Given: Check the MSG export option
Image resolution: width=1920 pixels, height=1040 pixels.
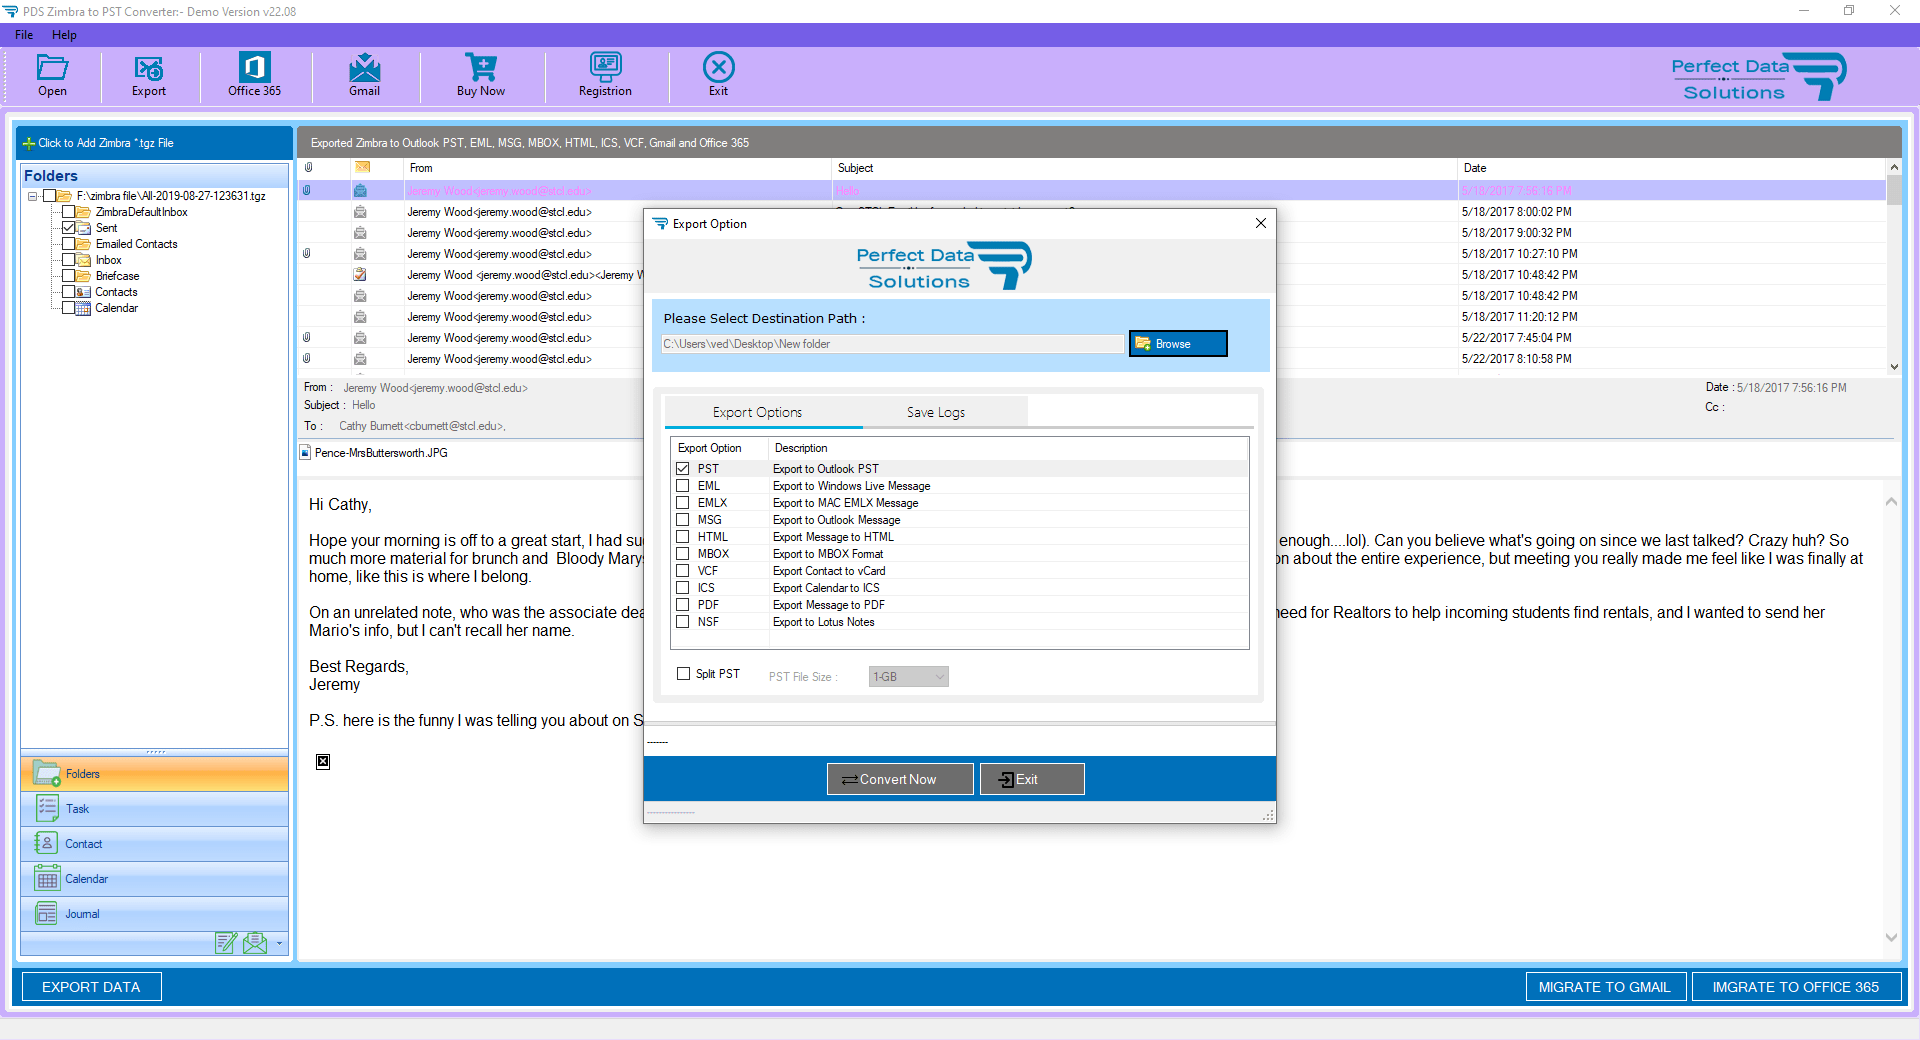Looking at the screenshot, I should pyautogui.click(x=683, y=520).
